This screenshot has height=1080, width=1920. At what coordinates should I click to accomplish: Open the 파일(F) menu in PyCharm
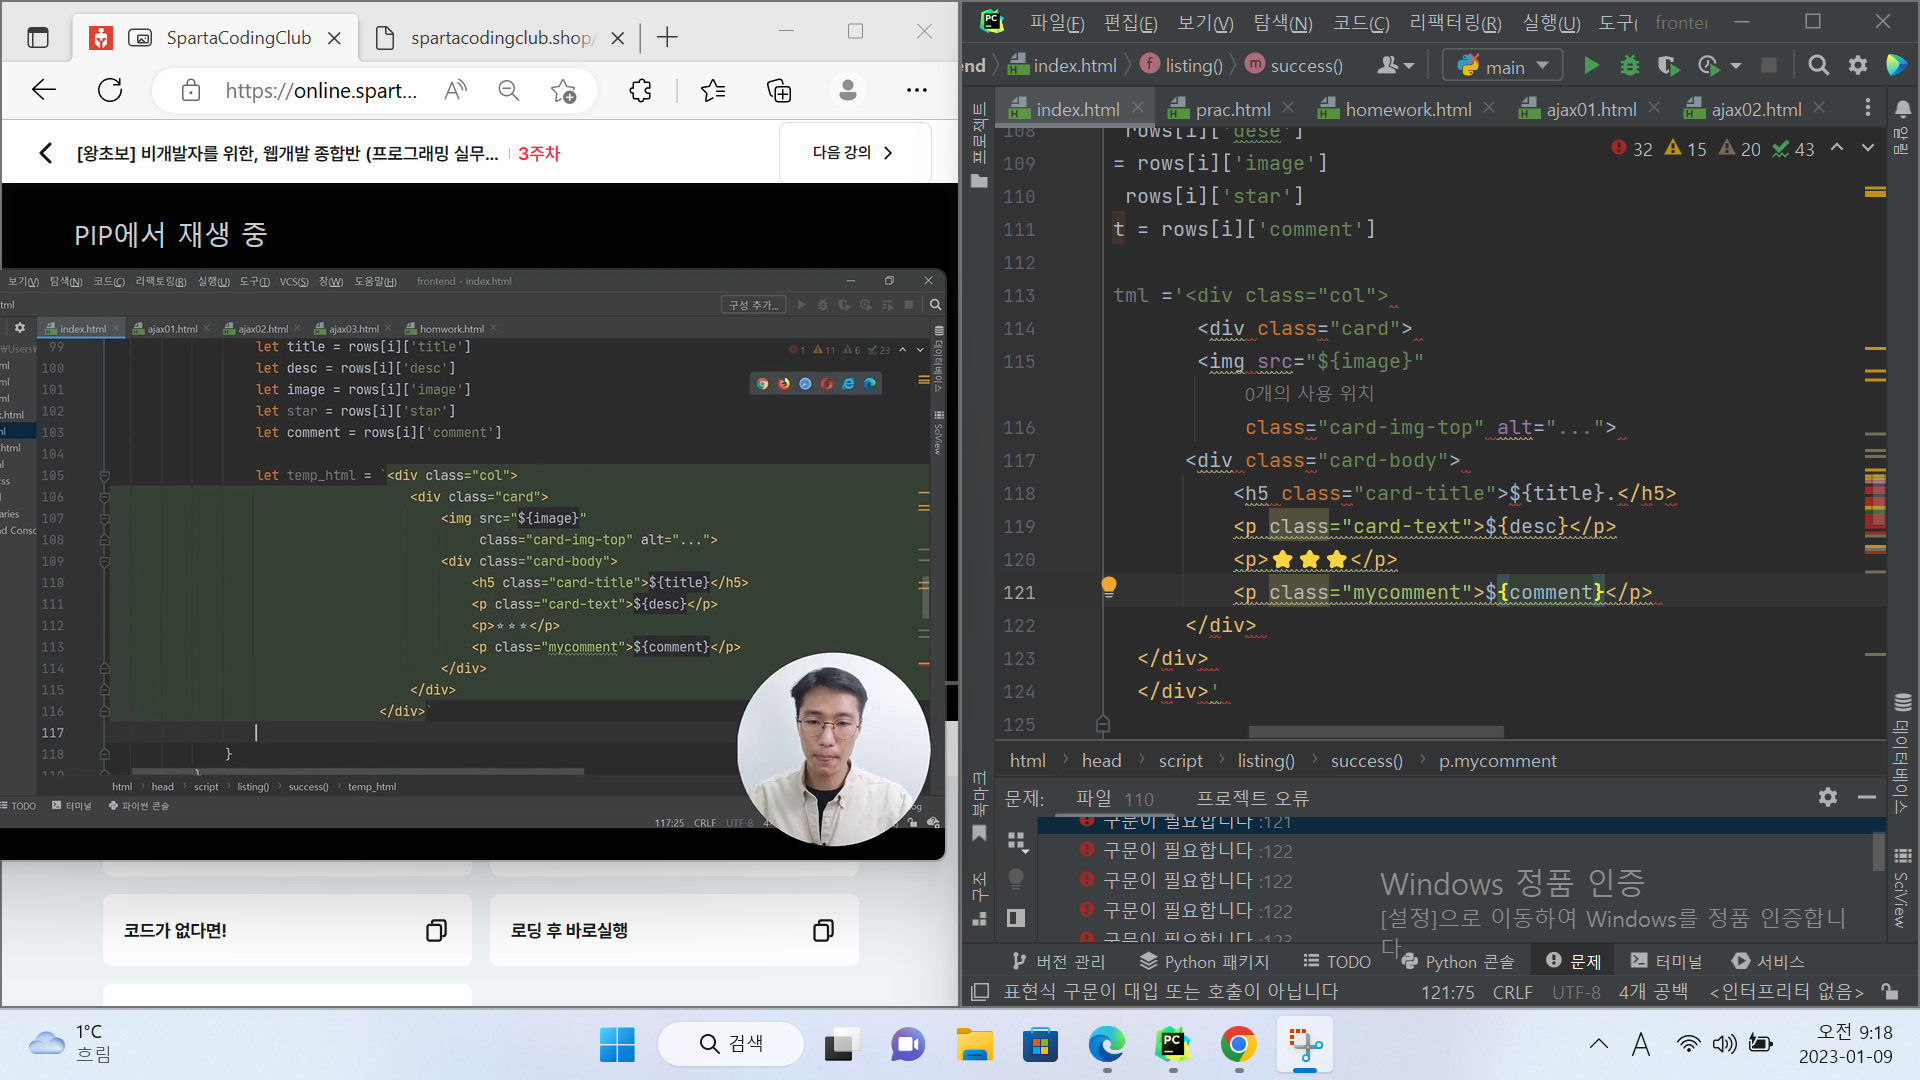[1057, 22]
